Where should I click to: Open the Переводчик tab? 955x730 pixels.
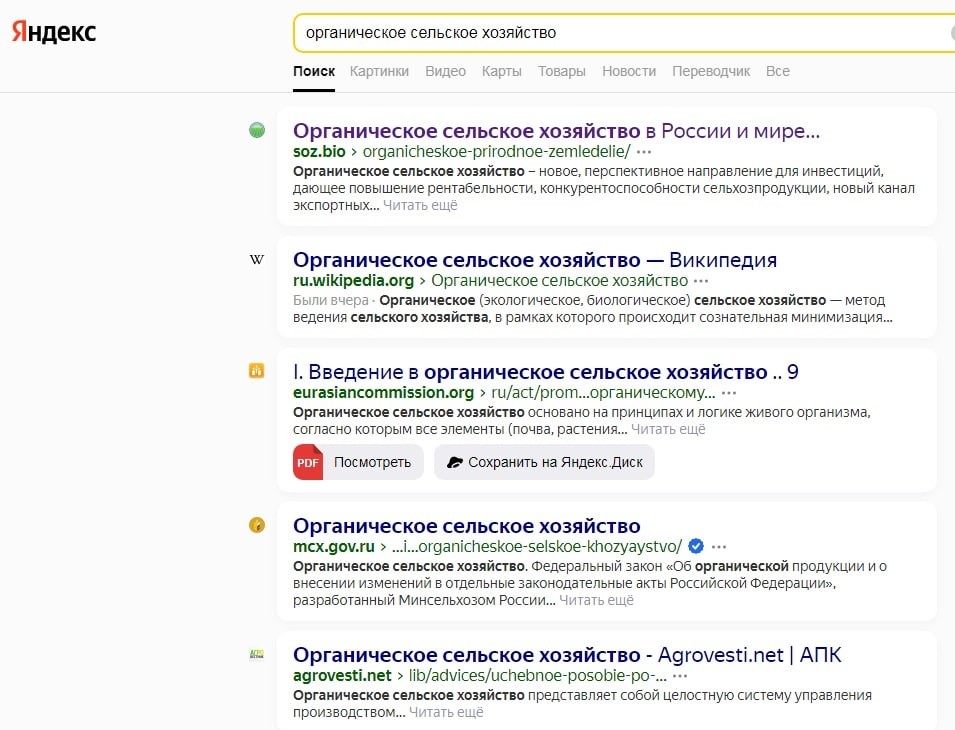[x=711, y=71]
